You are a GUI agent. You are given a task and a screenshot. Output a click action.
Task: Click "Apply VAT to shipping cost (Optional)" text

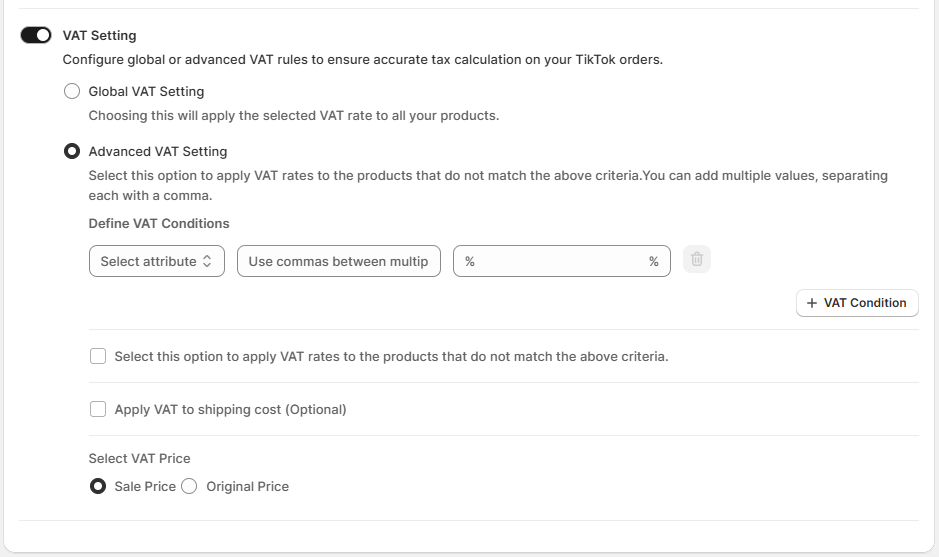tap(230, 409)
